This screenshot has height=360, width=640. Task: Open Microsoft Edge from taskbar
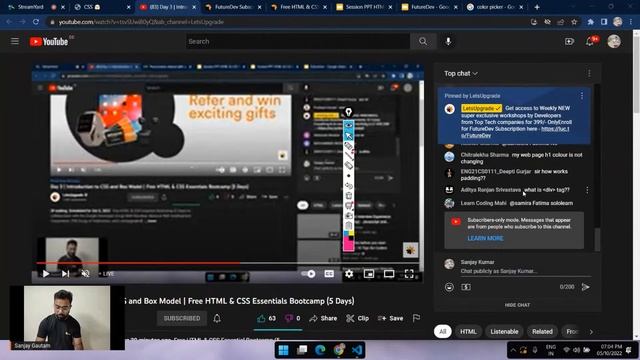pyautogui.click(x=320, y=350)
